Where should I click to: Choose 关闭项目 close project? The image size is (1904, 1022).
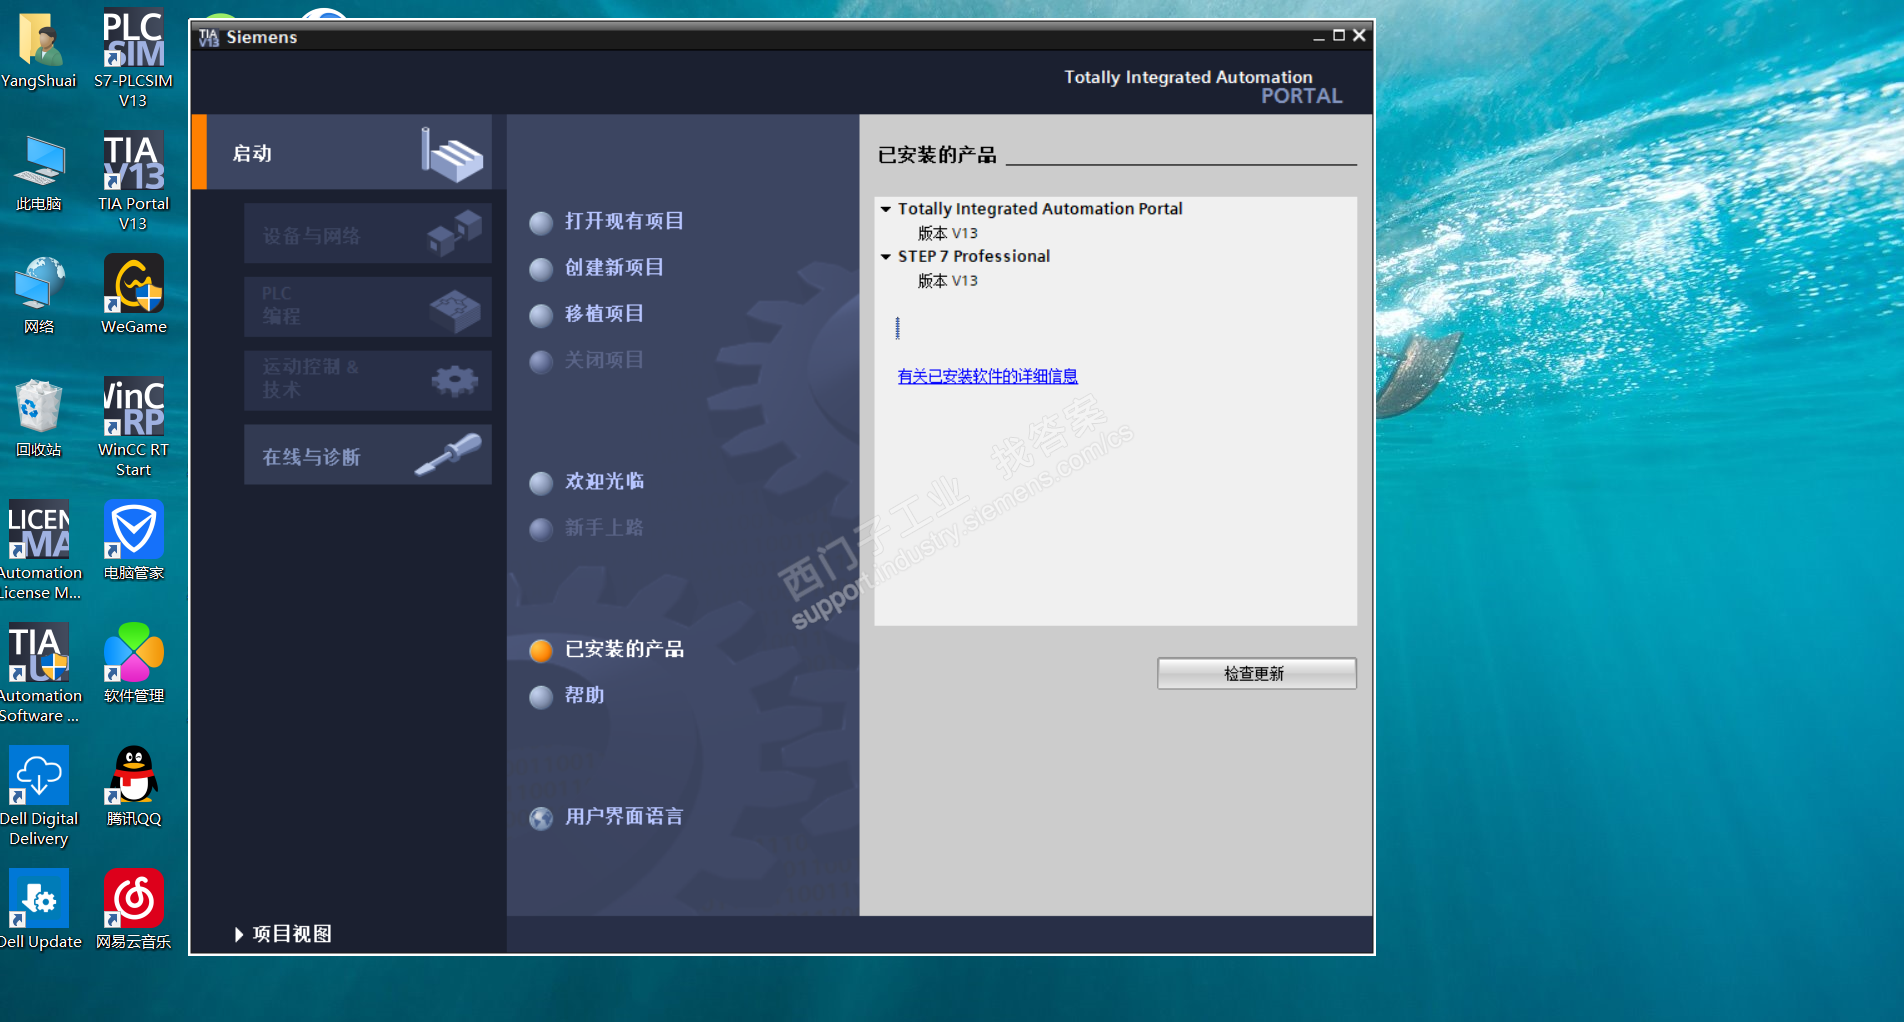[x=587, y=360]
